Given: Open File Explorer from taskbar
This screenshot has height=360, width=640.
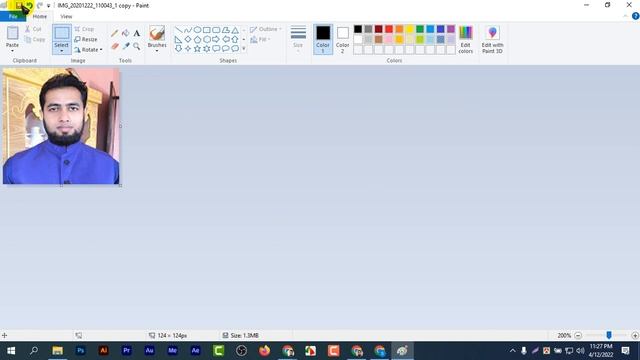Looking at the screenshot, I should (58, 351).
